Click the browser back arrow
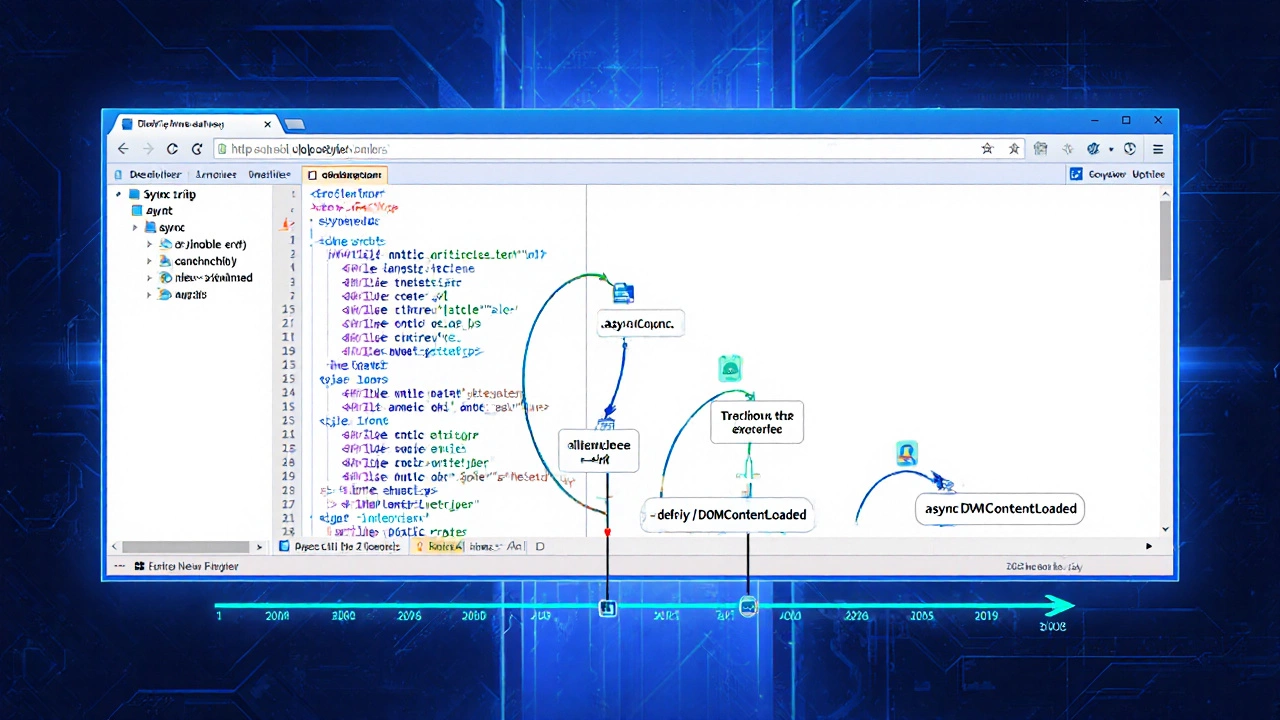This screenshot has height=720, width=1280. pyautogui.click(x=123, y=148)
